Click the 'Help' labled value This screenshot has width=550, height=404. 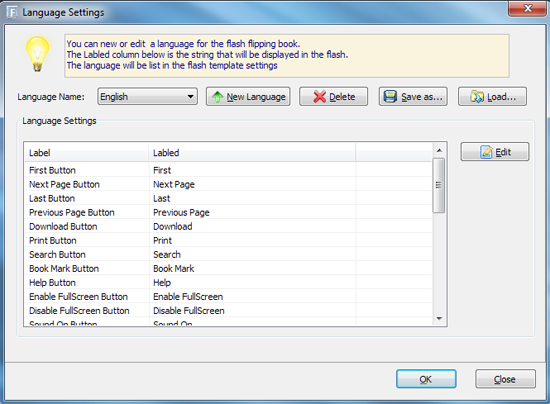[162, 283]
